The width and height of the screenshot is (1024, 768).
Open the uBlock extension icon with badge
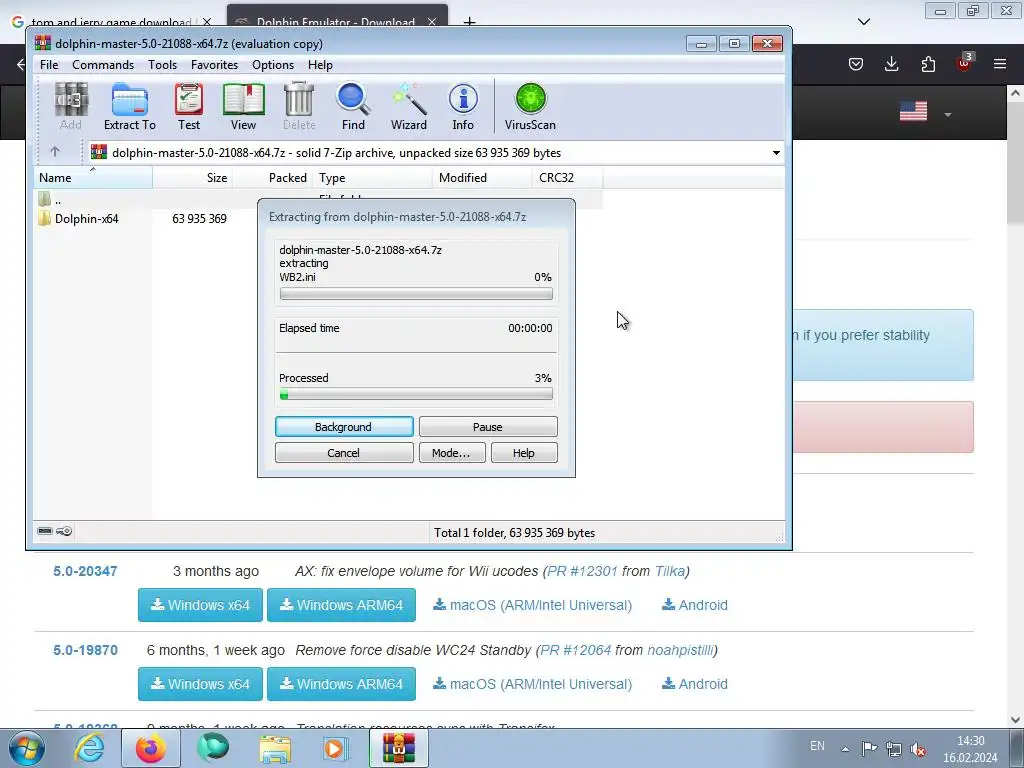(965, 62)
